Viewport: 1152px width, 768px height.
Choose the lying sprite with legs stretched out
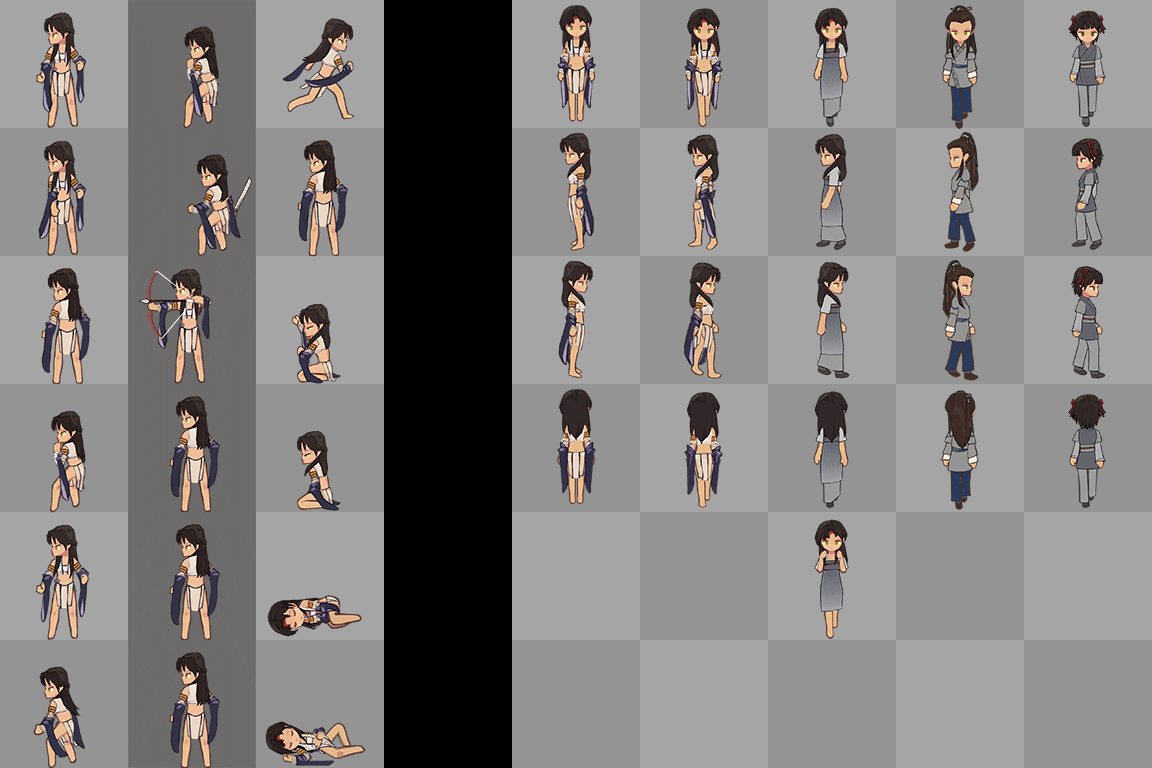315,743
